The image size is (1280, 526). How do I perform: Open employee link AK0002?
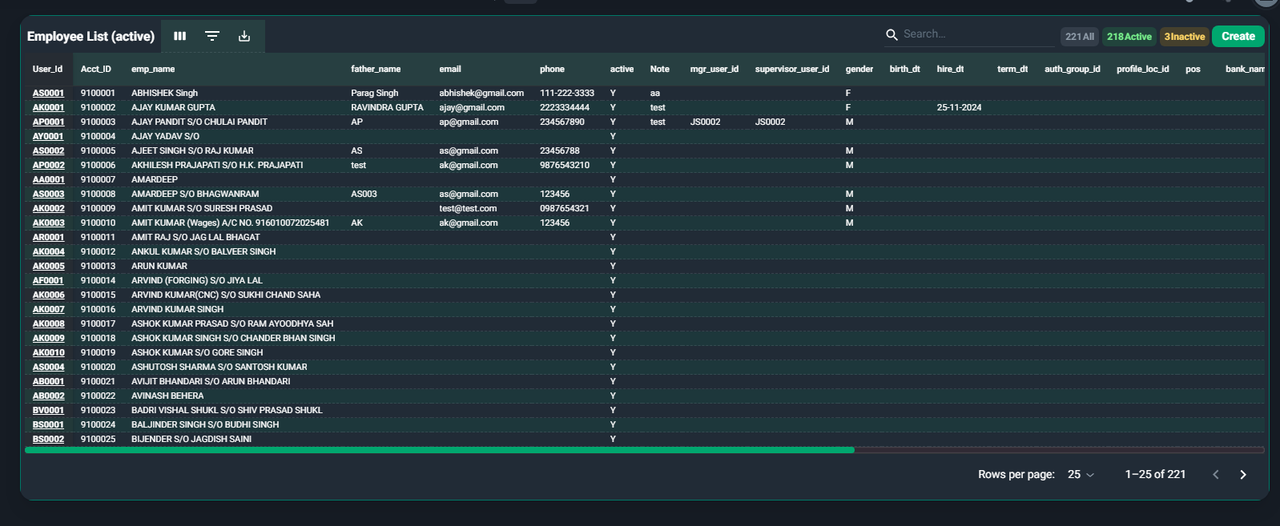coord(48,208)
